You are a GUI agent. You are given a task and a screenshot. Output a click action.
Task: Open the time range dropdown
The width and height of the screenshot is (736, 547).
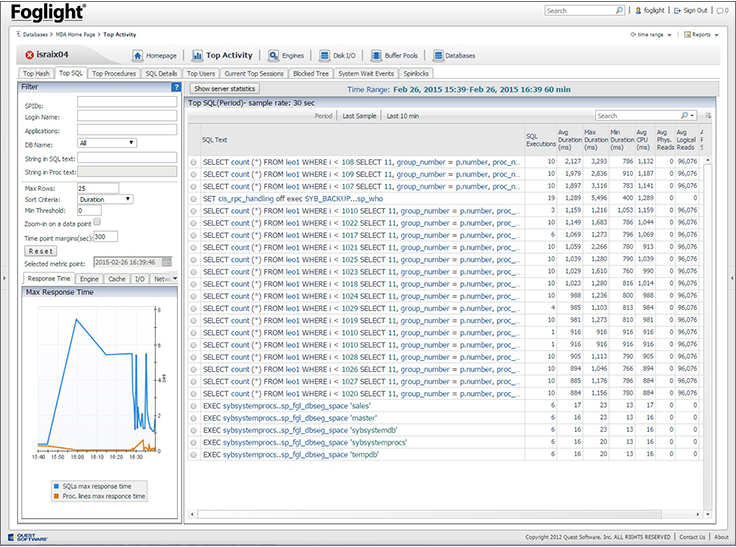[x=651, y=35]
